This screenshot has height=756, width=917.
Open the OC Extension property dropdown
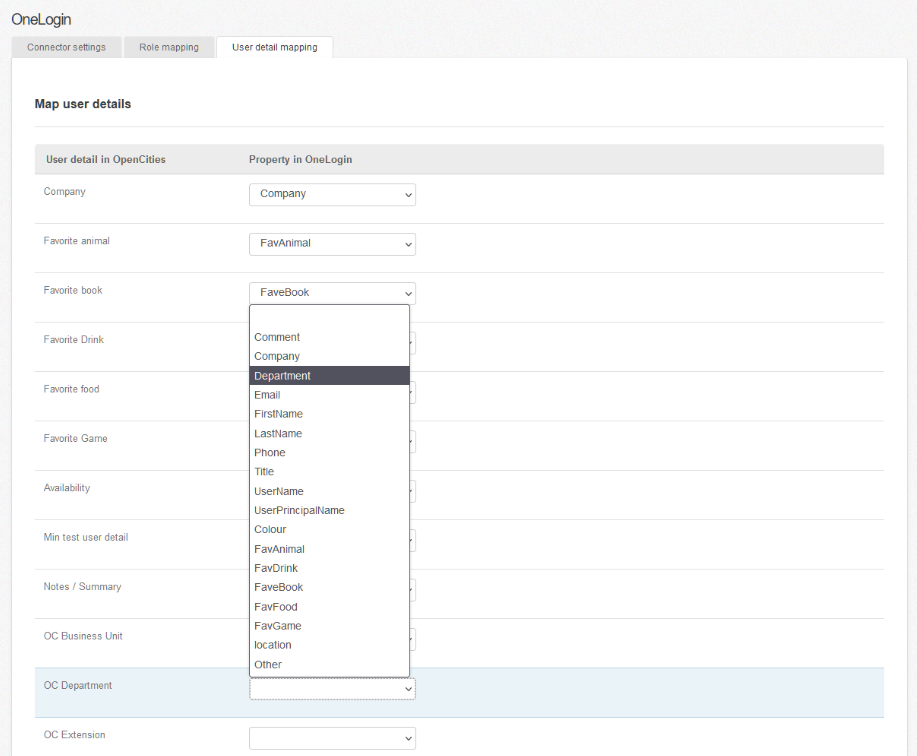click(332, 738)
